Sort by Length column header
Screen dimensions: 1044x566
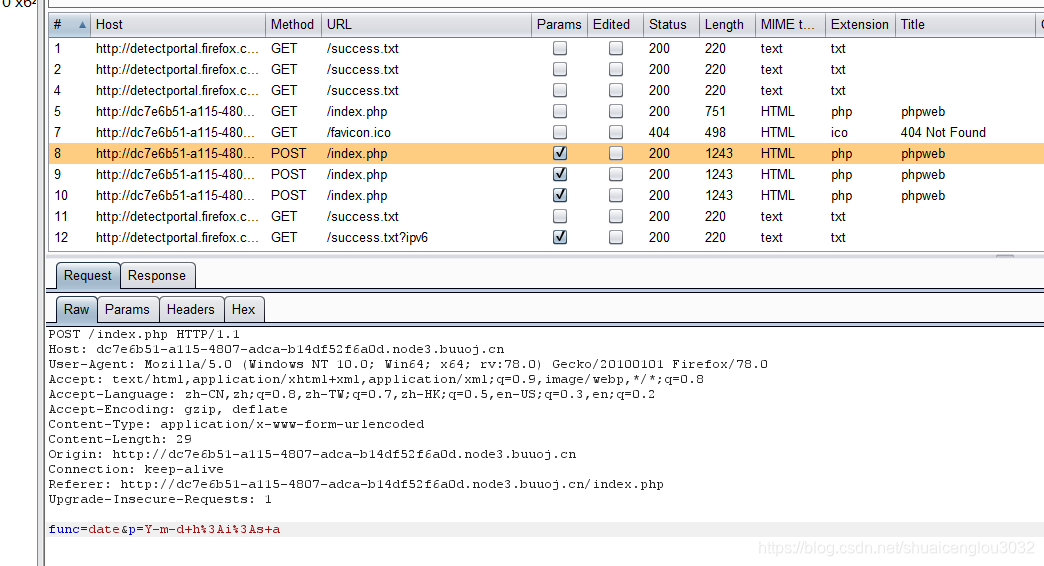727,25
